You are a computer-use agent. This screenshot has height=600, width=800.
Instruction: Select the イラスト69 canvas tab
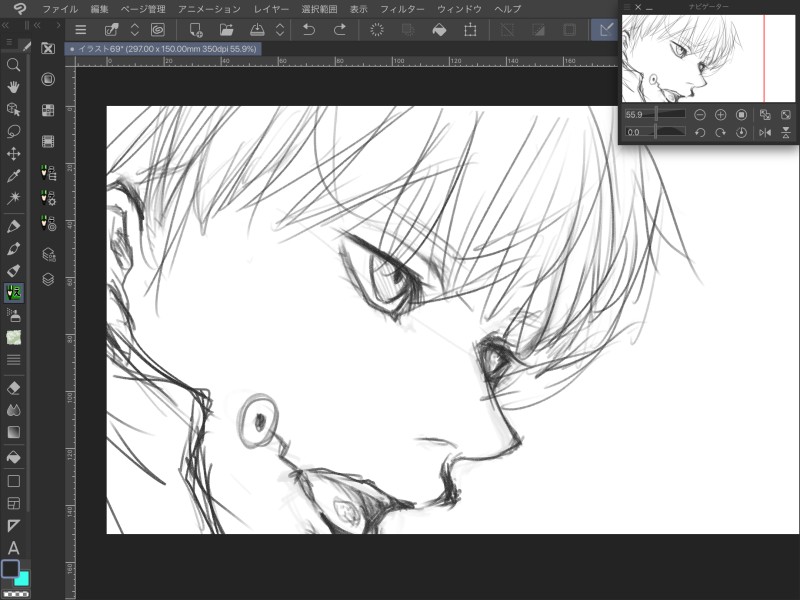point(163,49)
